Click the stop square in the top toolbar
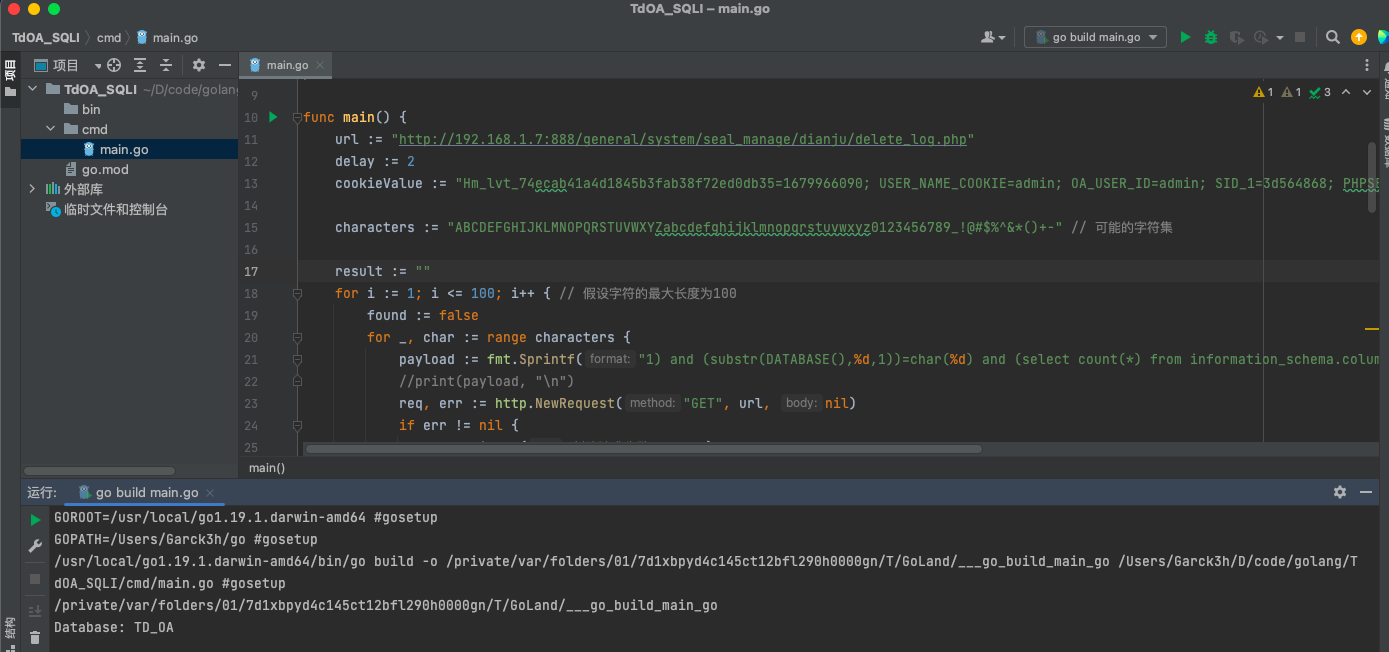The image size is (1389, 652). click(x=1300, y=37)
